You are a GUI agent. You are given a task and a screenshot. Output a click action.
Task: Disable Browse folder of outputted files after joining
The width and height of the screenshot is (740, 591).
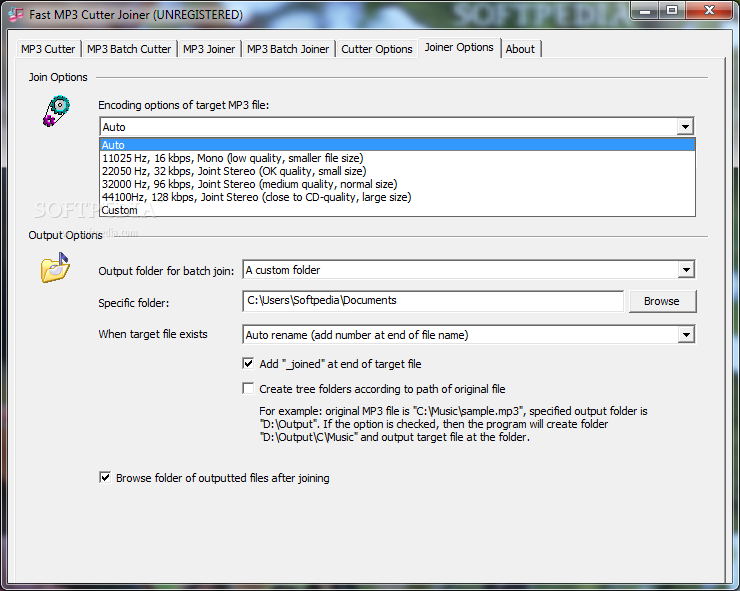(x=105, y=477)
